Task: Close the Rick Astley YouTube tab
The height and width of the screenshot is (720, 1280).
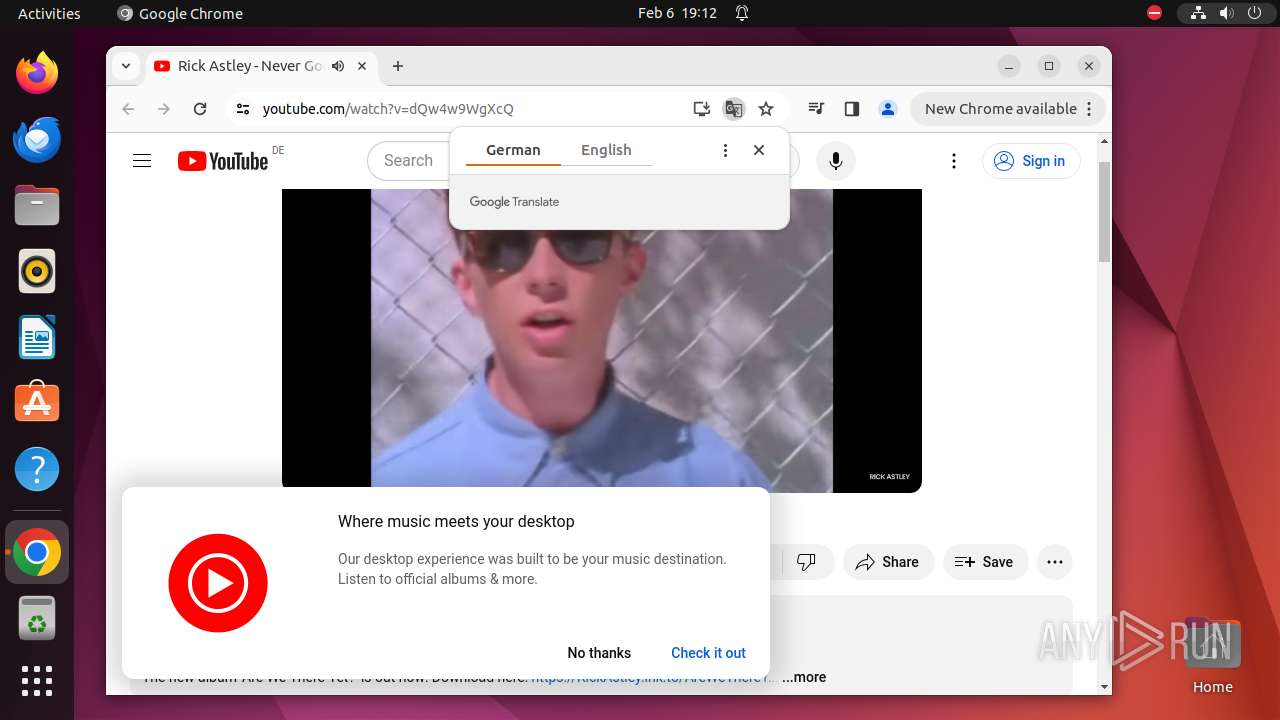Action: tap(362, 66)
